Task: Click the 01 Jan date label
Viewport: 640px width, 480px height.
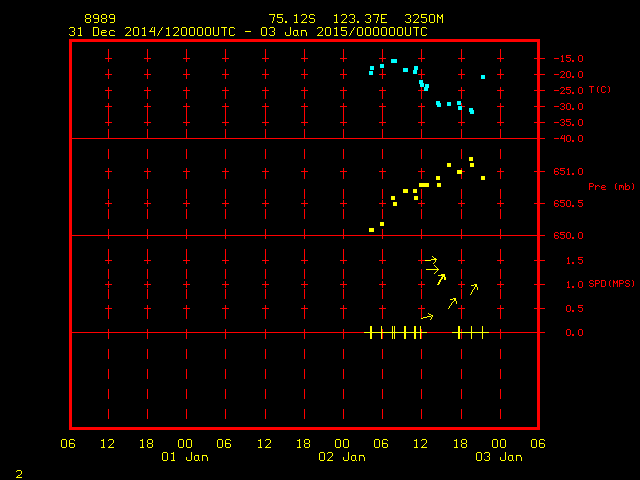Action: coord(185,457)
